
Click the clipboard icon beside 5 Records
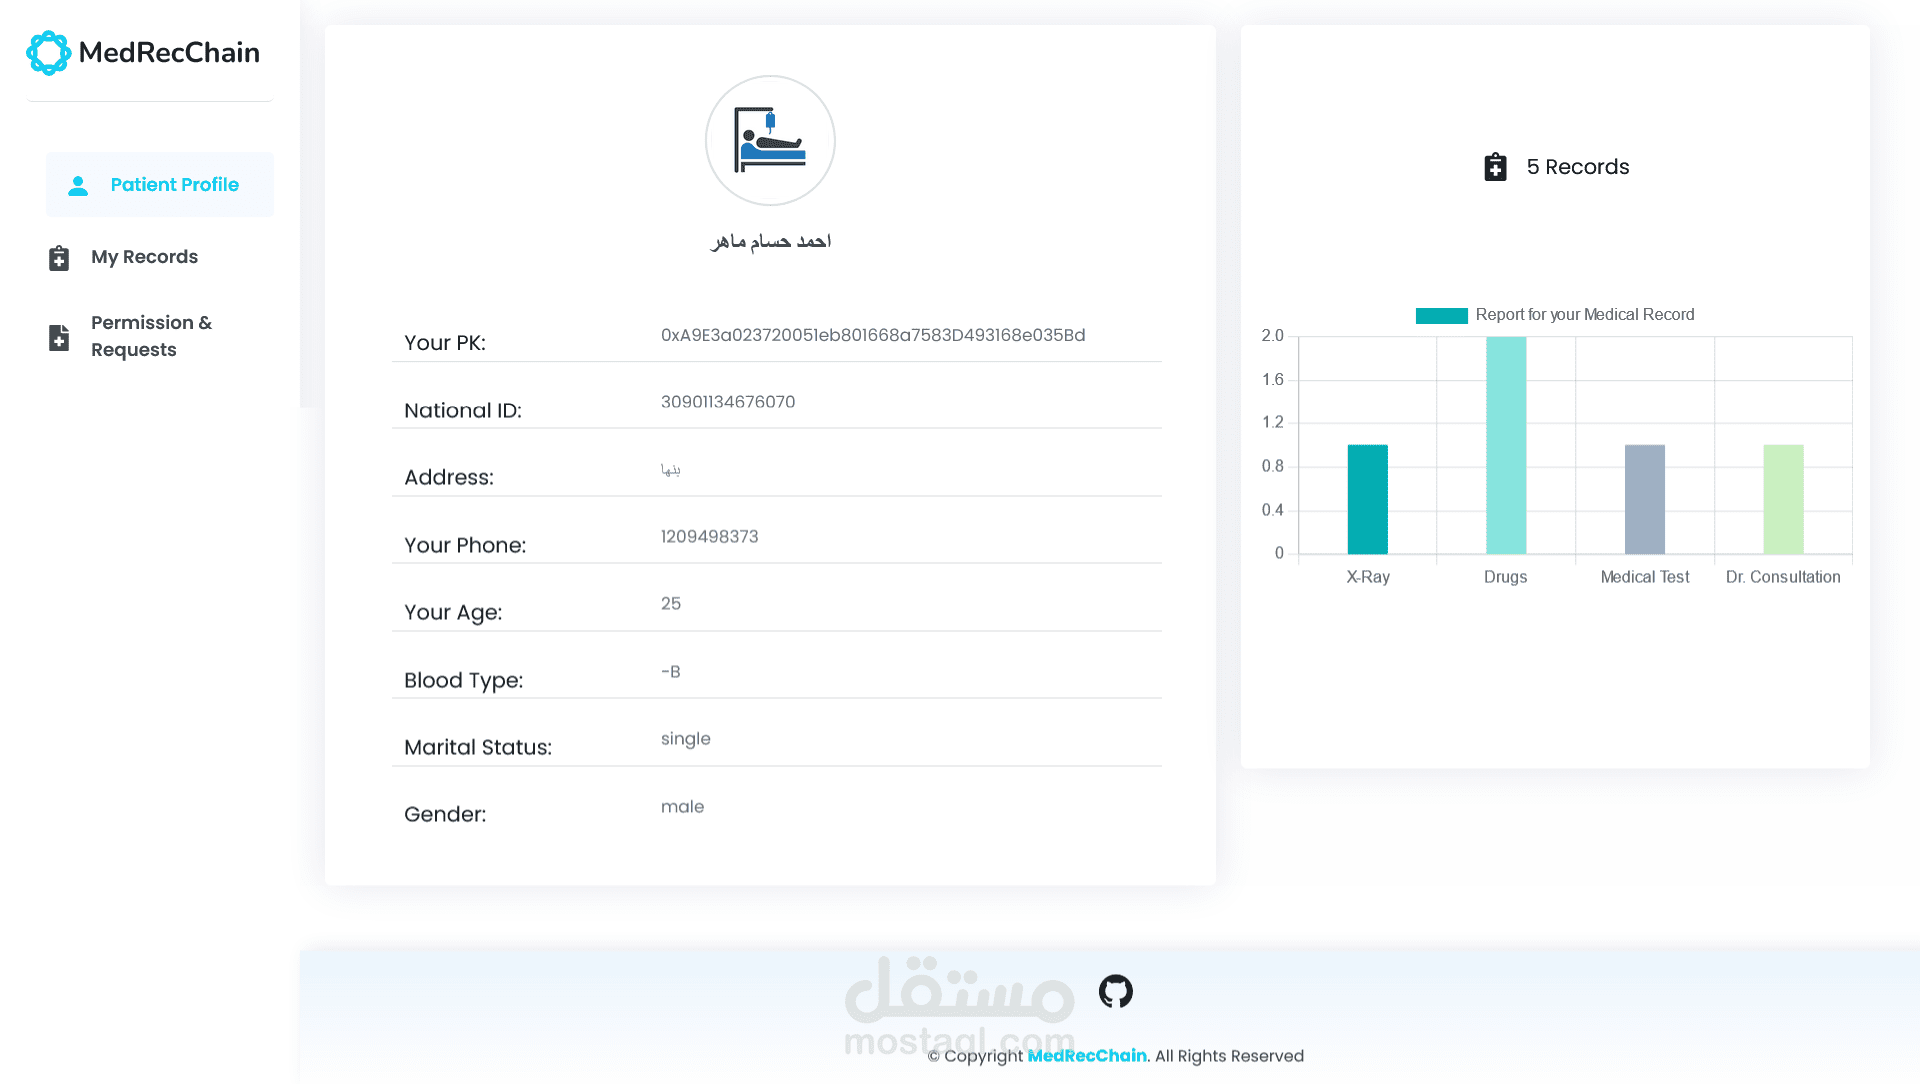tap(1495, 167)
